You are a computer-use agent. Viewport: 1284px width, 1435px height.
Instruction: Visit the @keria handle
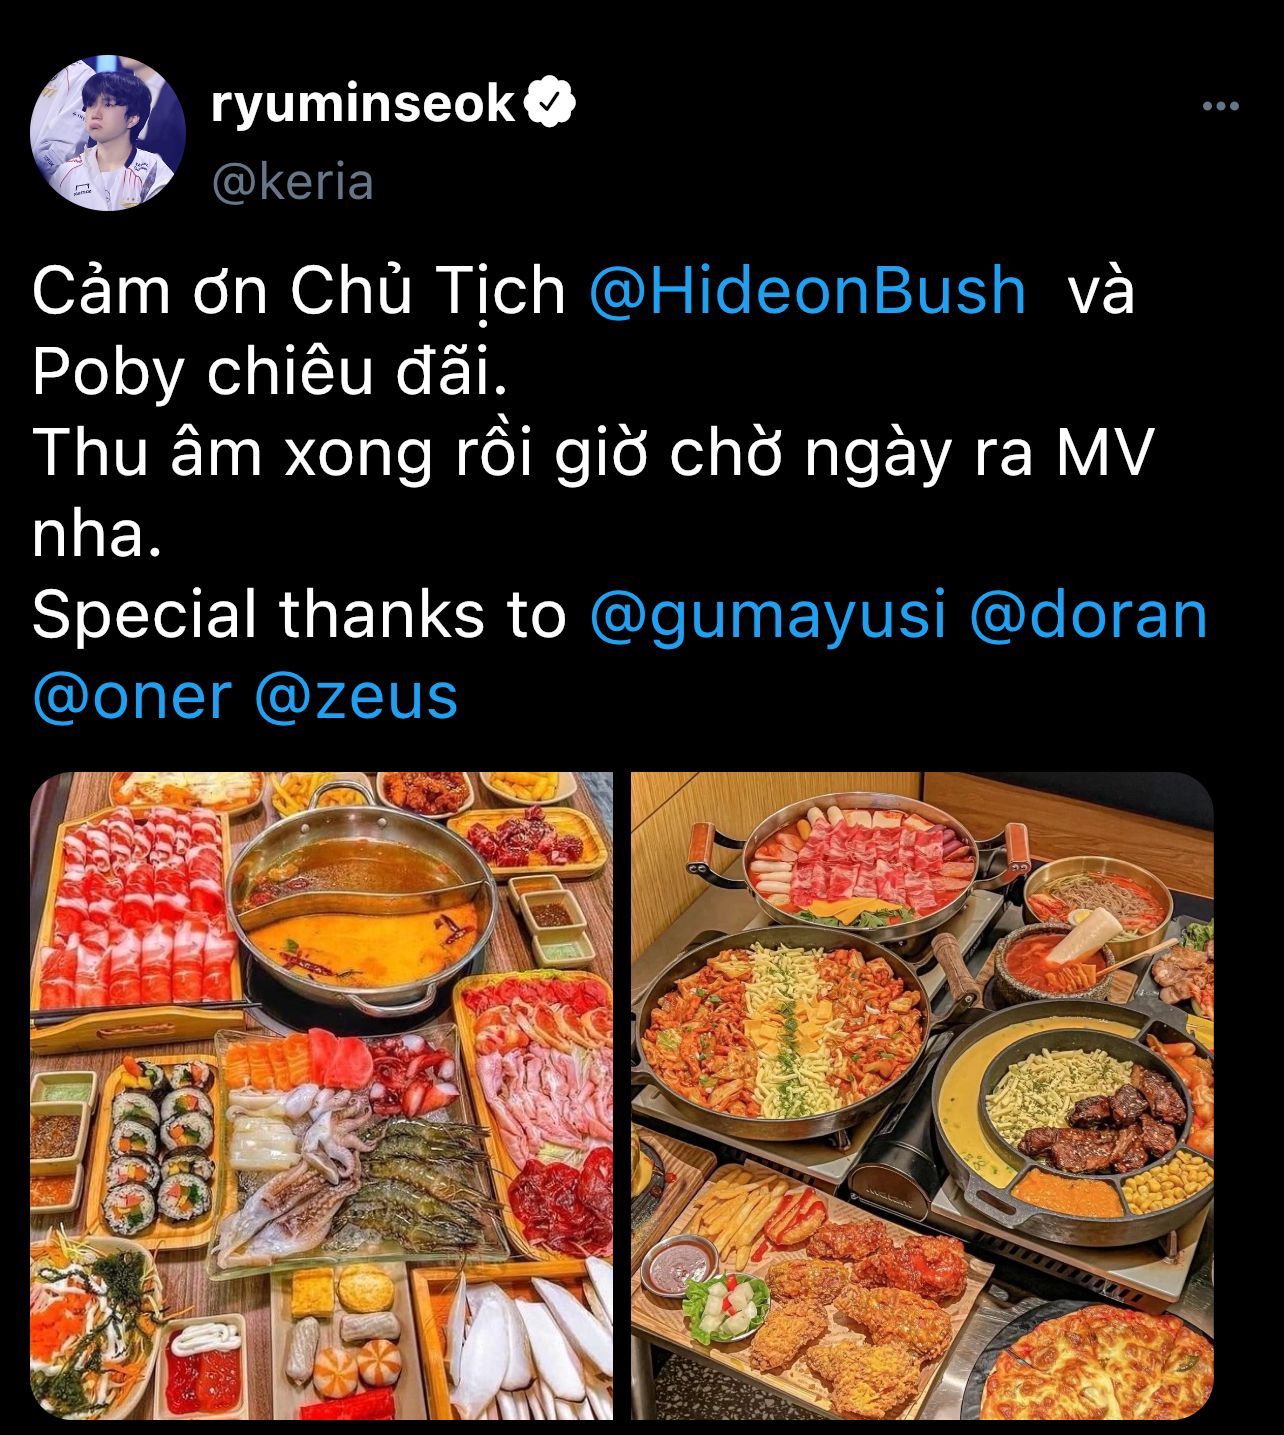tap(292, 182)
